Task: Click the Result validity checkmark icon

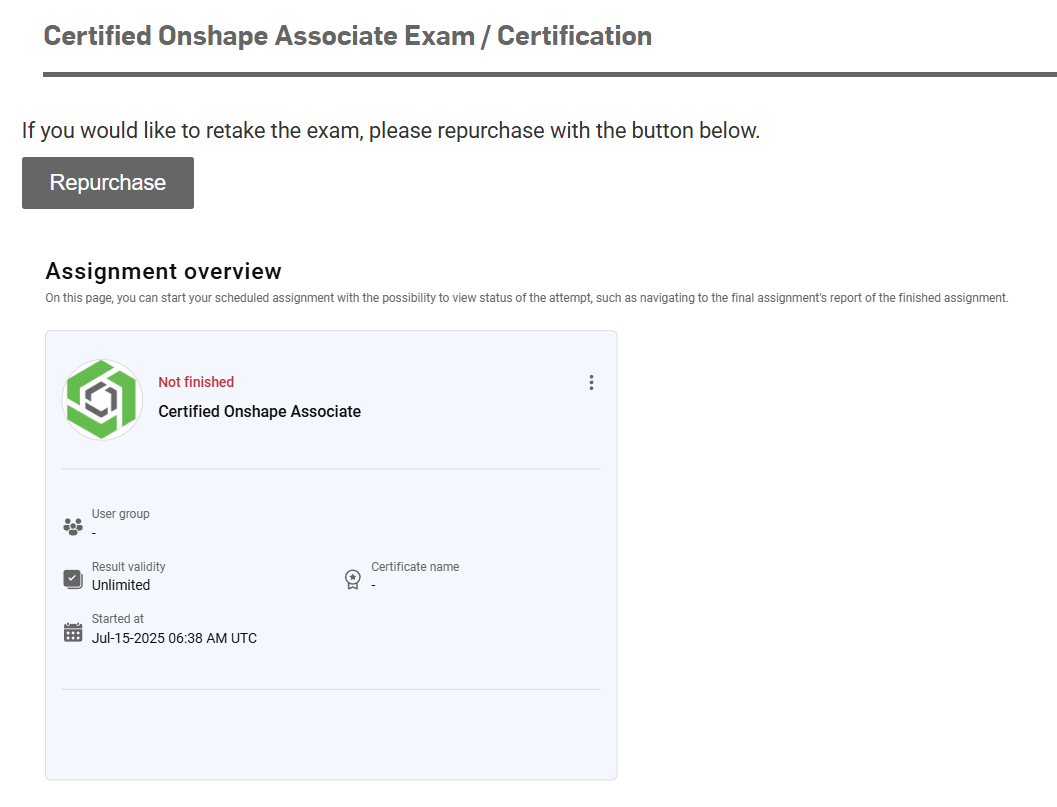Action: point(73,579)
